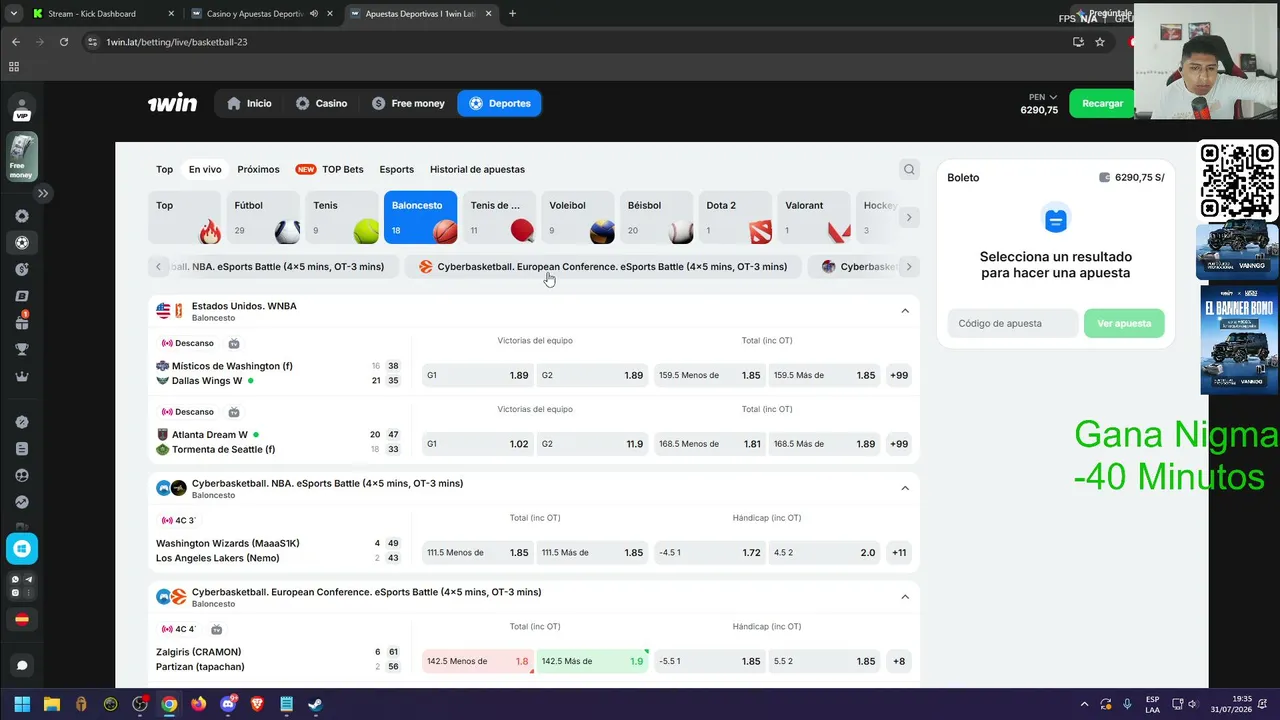Open the Casino navigation item
This screenshot has width=1280, height=720.
tap(321, 103)
